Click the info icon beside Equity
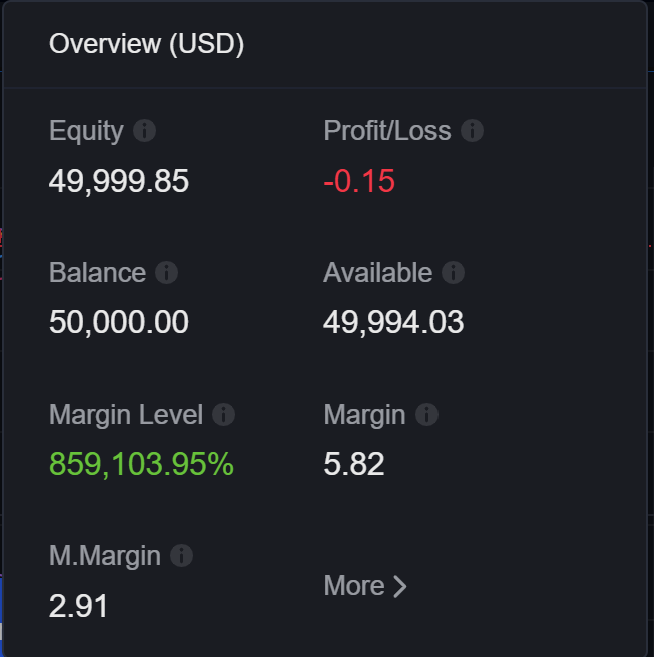The image size is (654, 657). [x=145, y=131]
